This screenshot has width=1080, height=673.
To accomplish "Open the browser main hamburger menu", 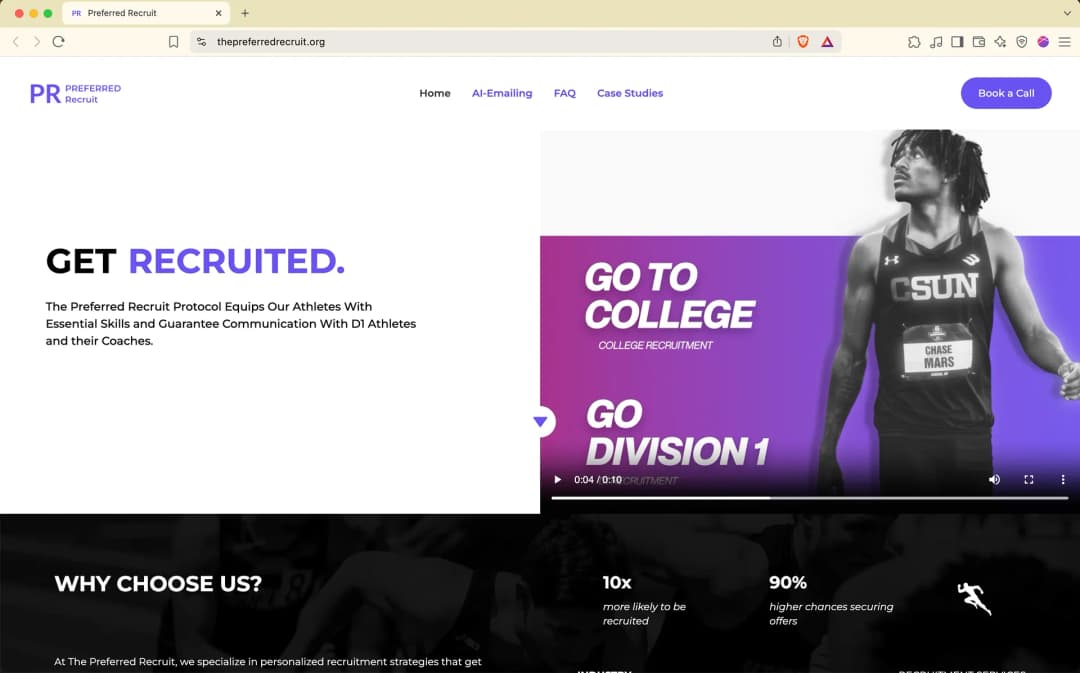I will tap(1065, 42).
